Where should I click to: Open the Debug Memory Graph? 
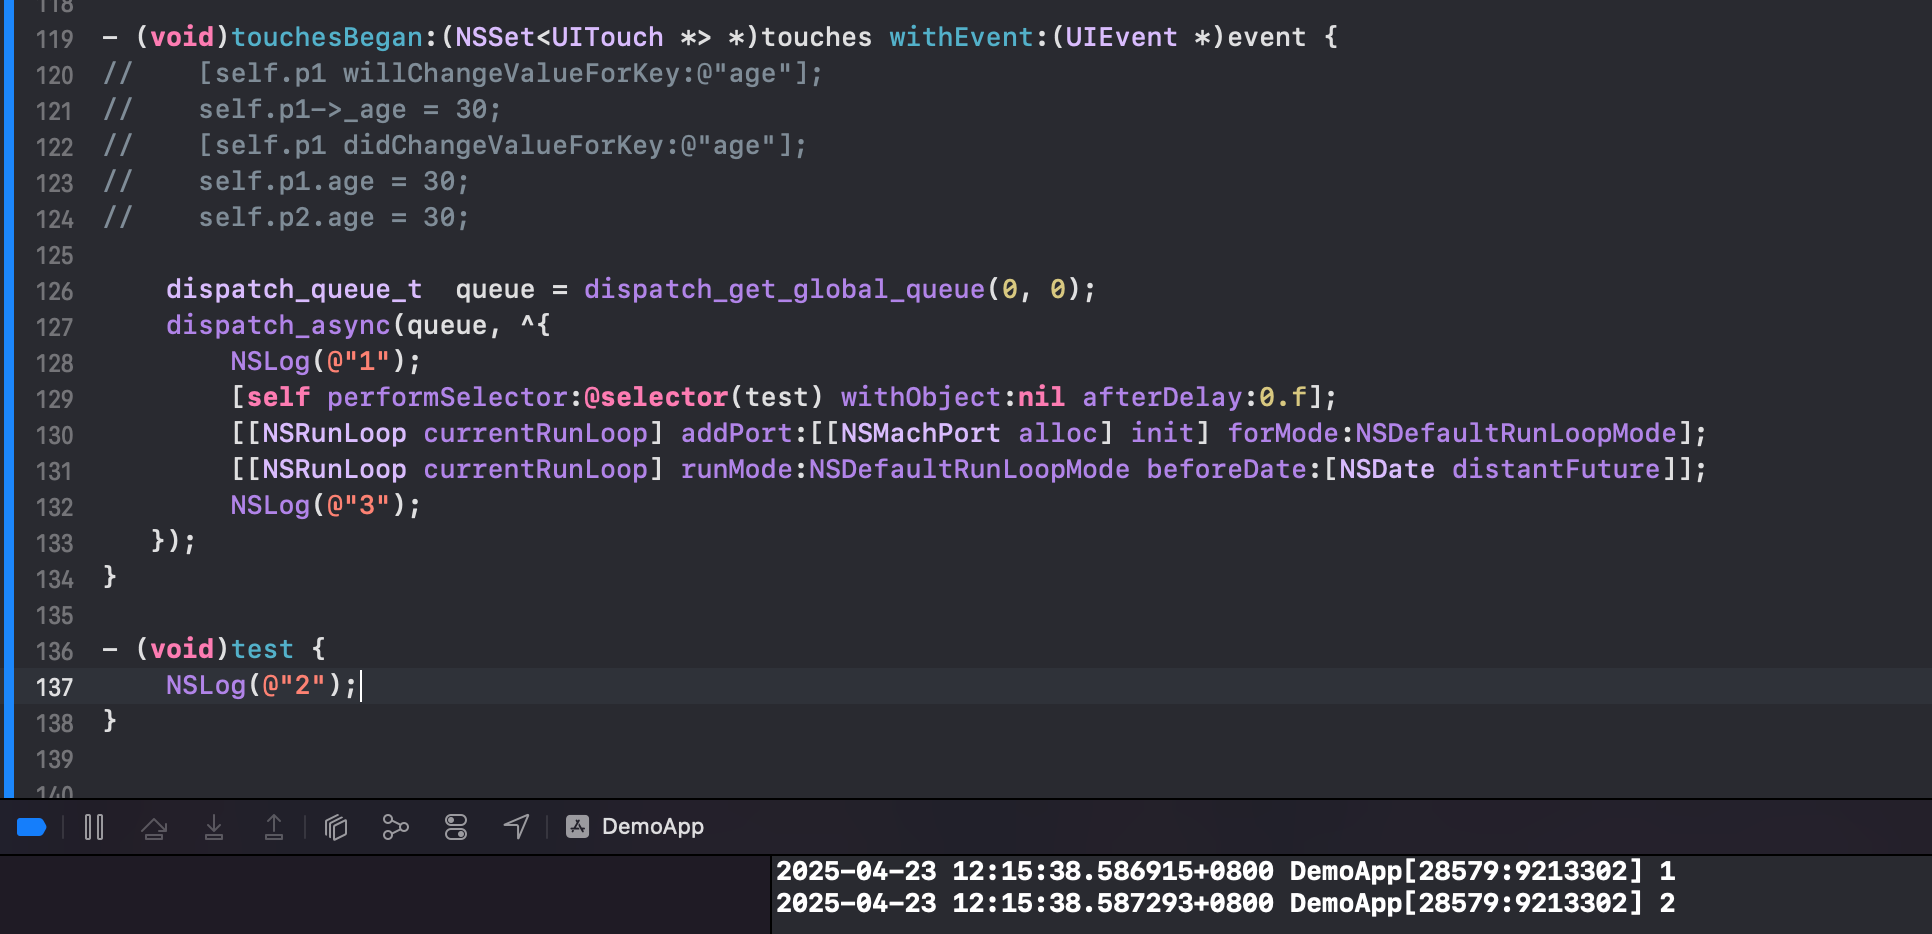click(396, 827)
